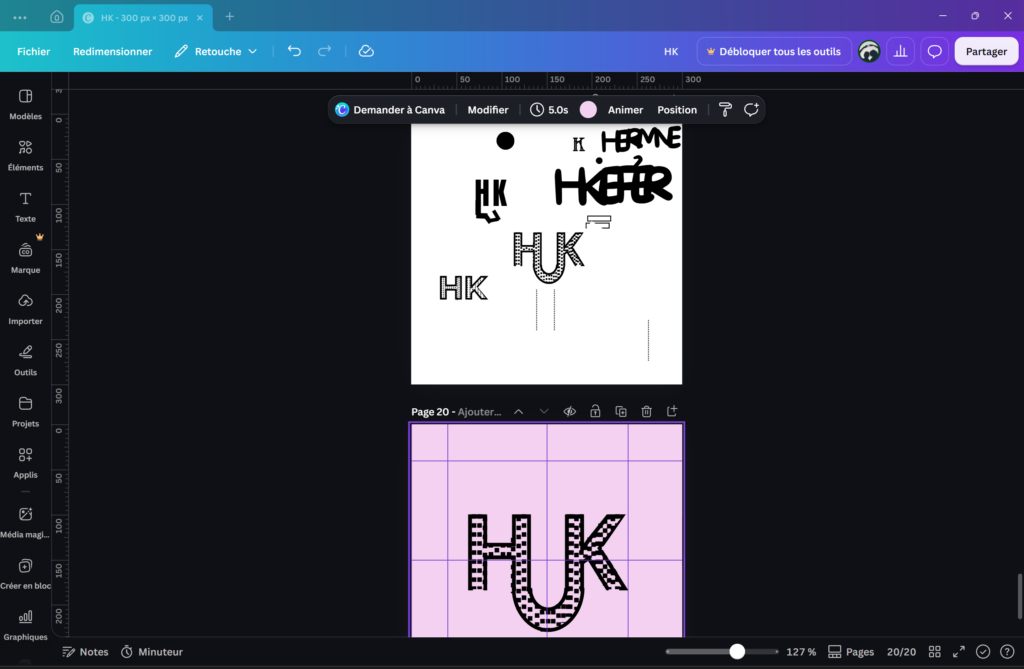Click the user profile avatar
1024x669 pixels.
point(869,51)
